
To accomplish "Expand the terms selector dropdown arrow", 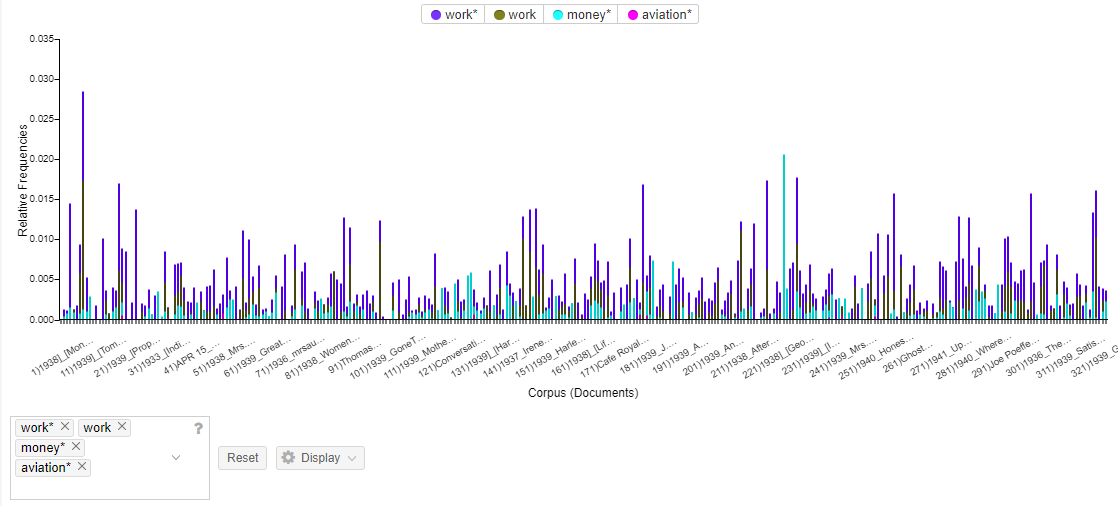I will tap(176, 458).
